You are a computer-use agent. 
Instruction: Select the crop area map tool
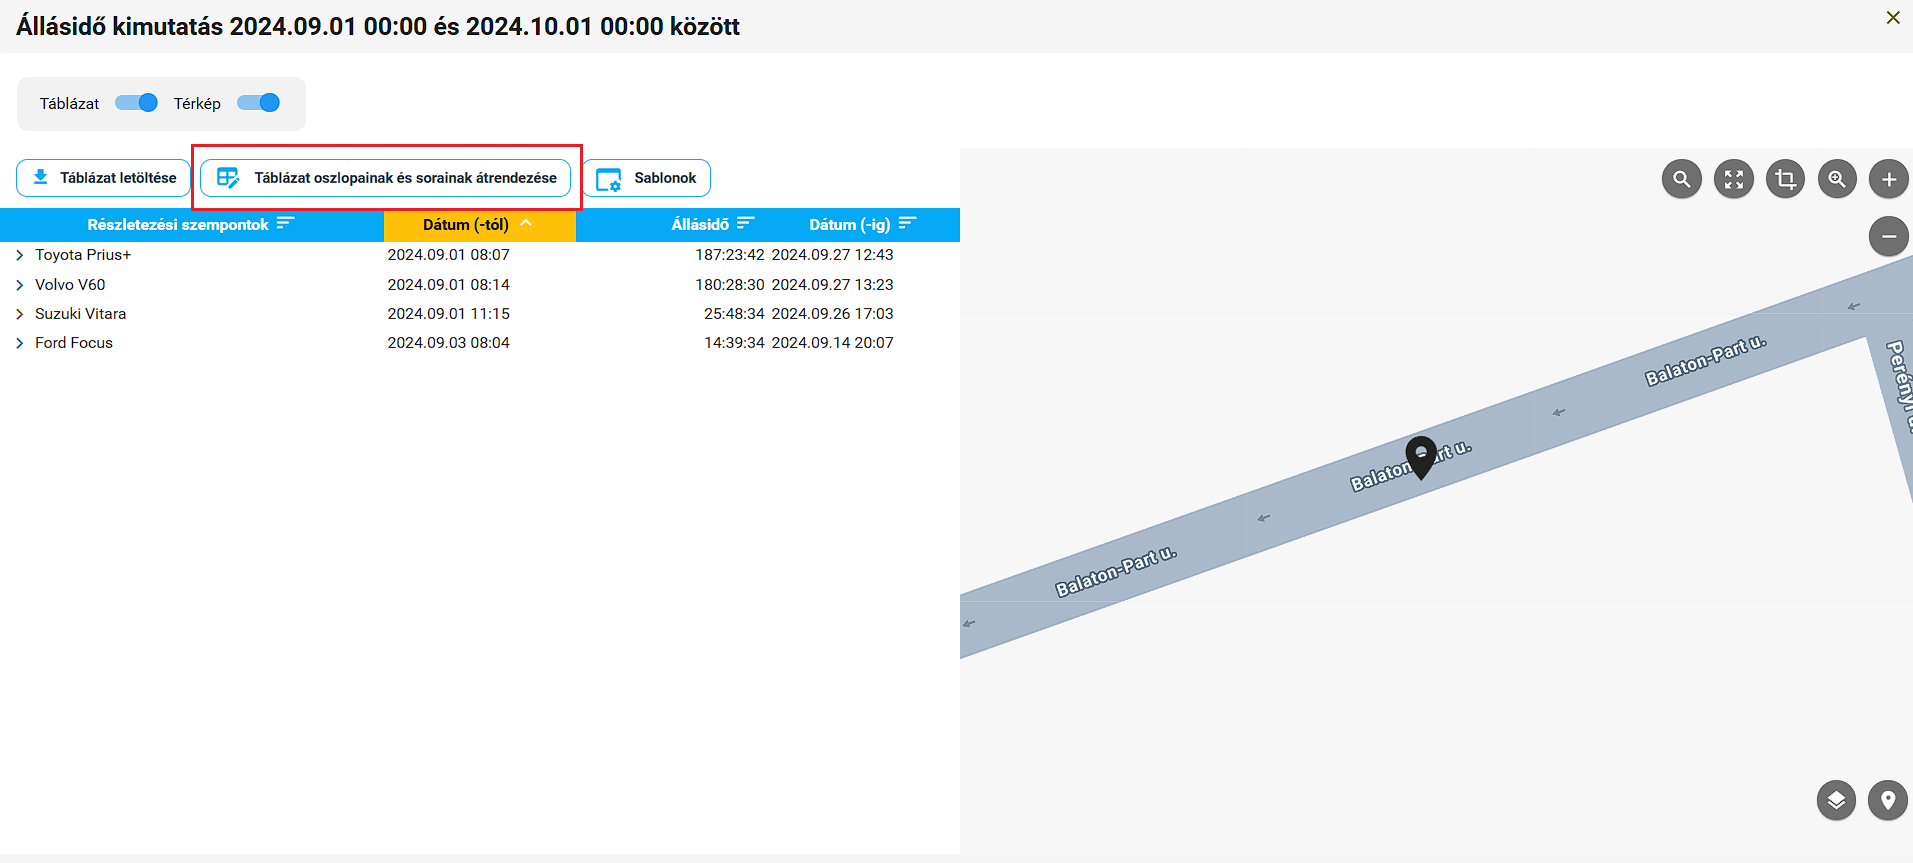click(x=1786, y=180)
